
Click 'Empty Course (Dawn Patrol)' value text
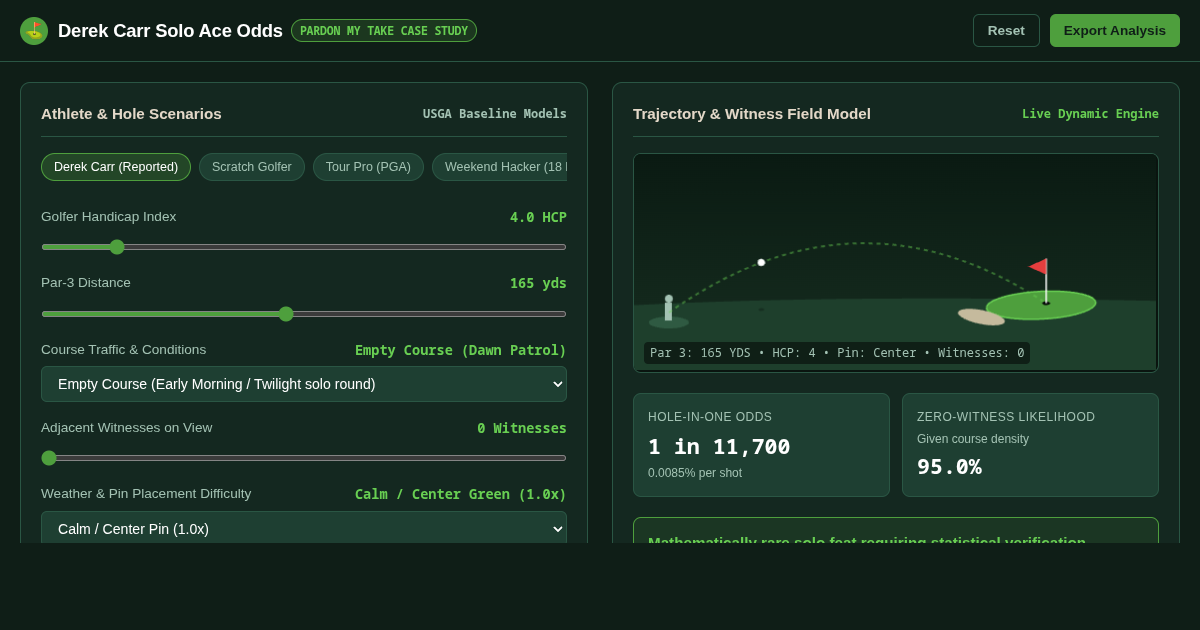pos(461,350)
